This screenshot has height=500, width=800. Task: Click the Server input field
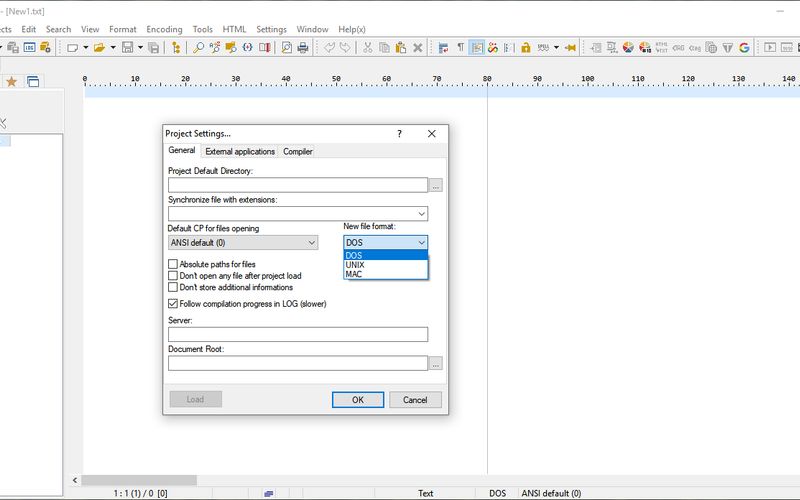(x=298, y=334)
